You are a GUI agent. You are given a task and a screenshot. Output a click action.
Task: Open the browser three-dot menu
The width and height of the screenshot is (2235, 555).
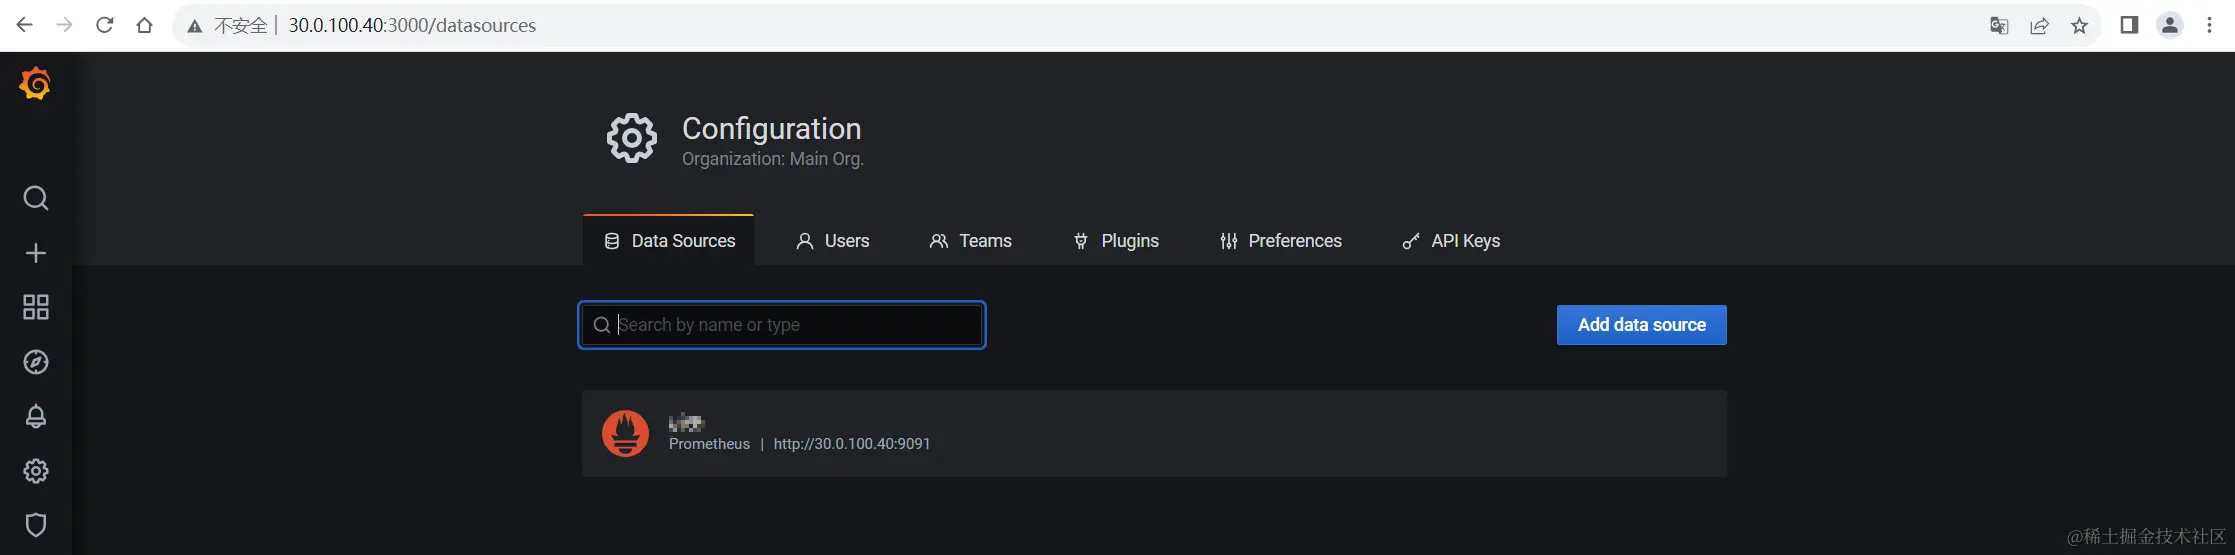click(2210, 25)
